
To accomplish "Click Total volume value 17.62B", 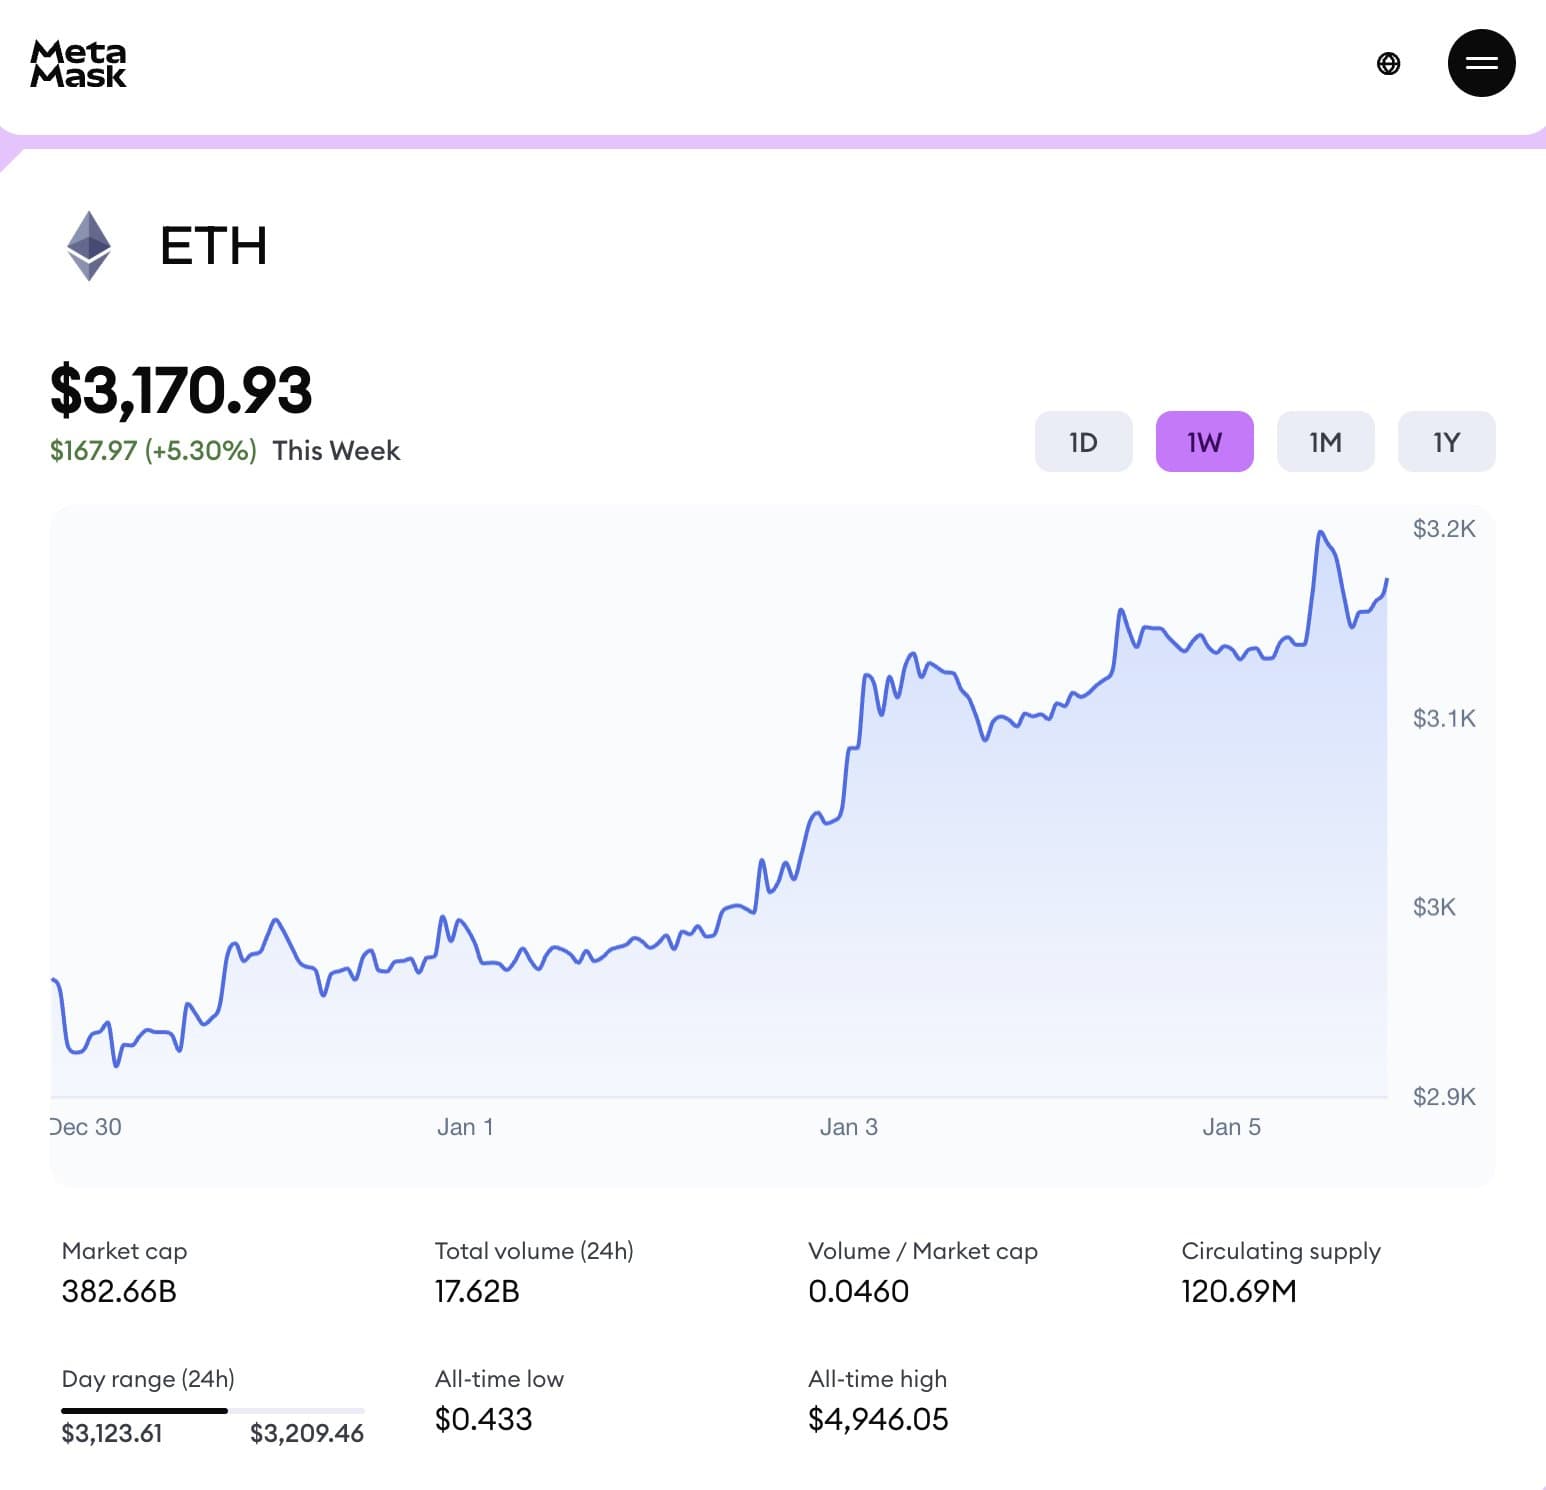I will (477, 1292).
